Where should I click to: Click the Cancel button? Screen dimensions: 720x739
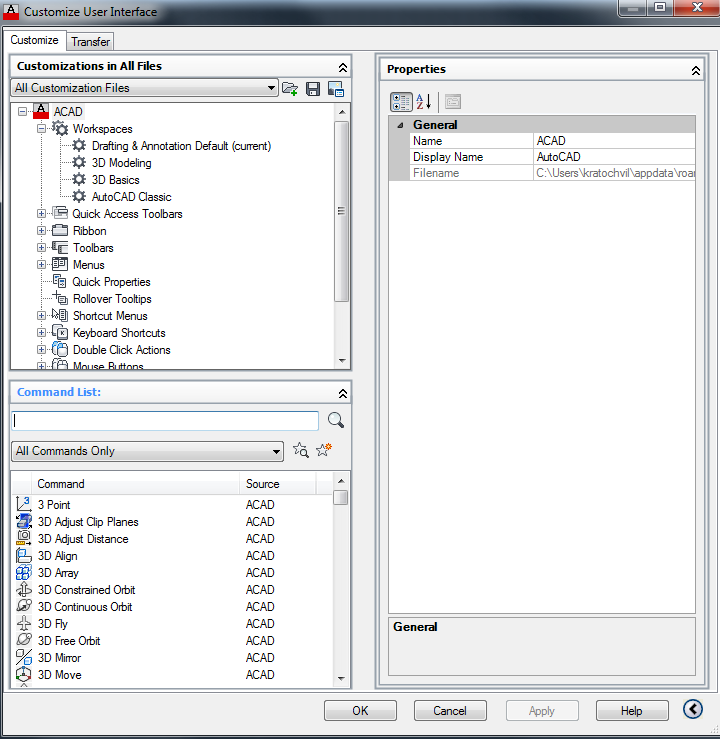[x=450, y=710]
